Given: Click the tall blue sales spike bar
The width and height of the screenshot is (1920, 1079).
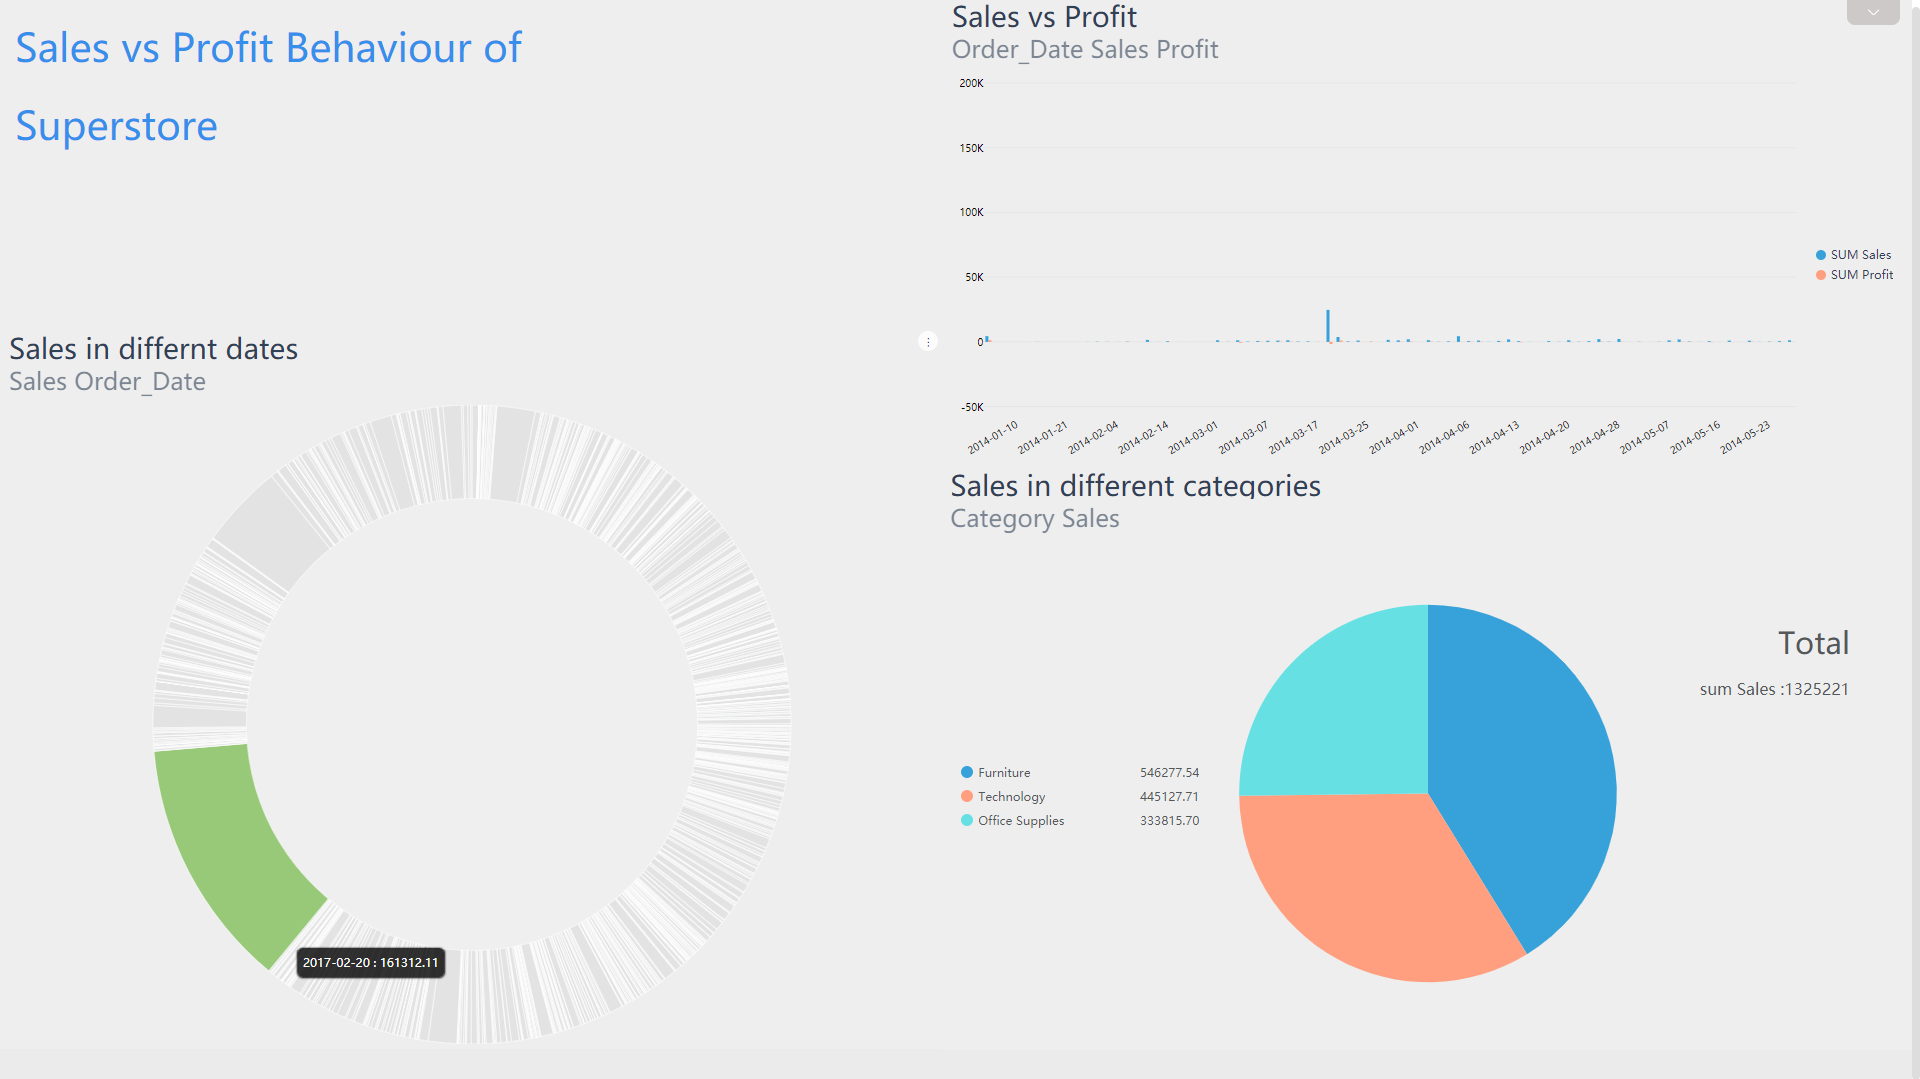Looking at the screenshot, I should (x=1328, y=326).
